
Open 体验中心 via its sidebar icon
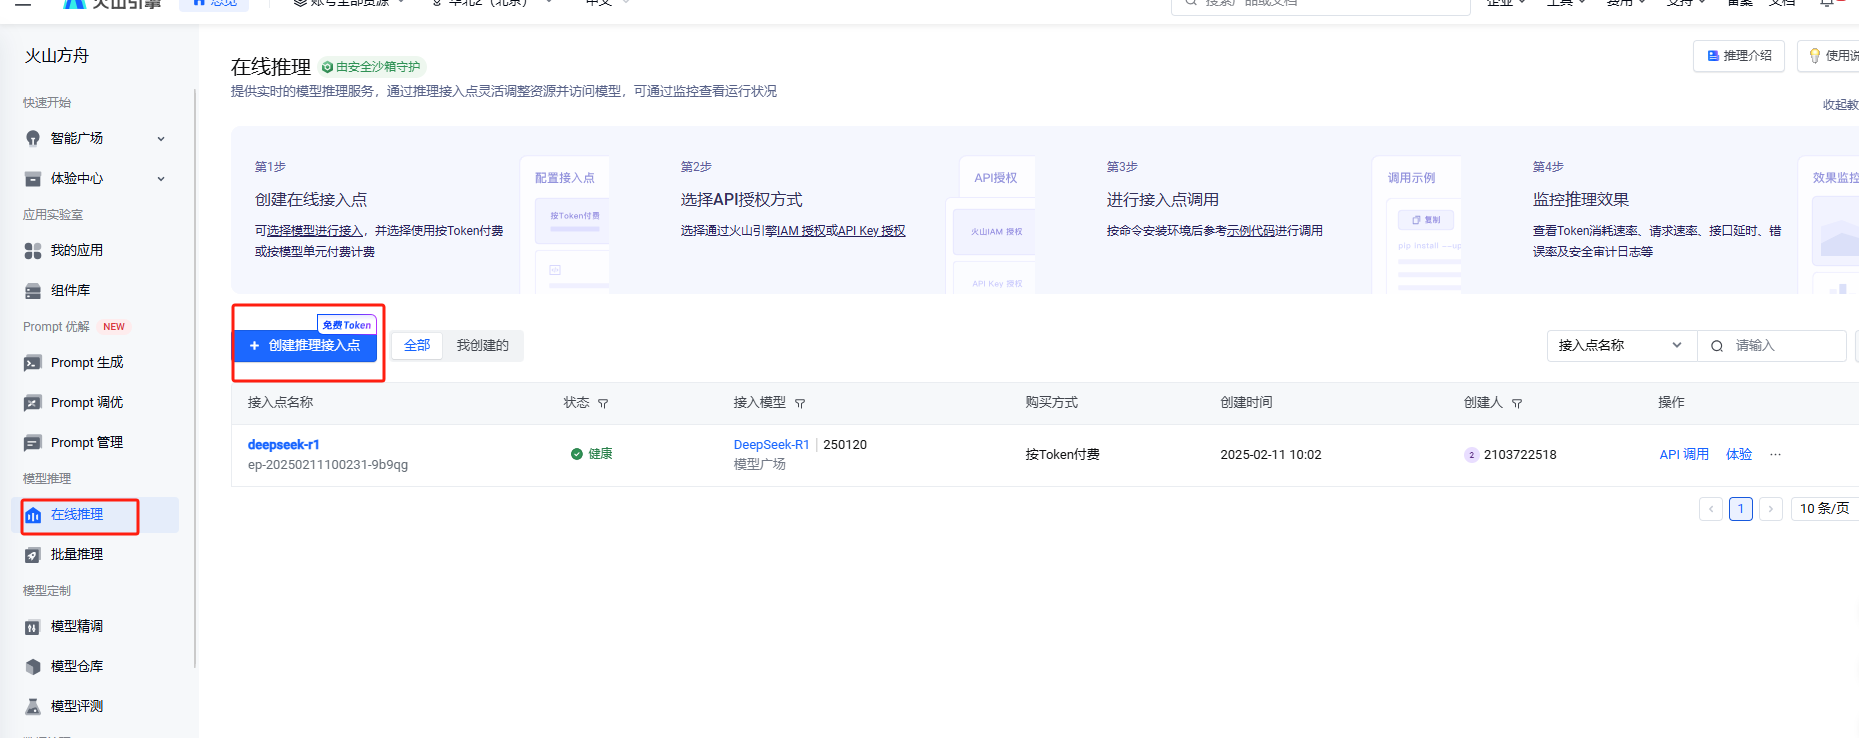pos(33,179)
